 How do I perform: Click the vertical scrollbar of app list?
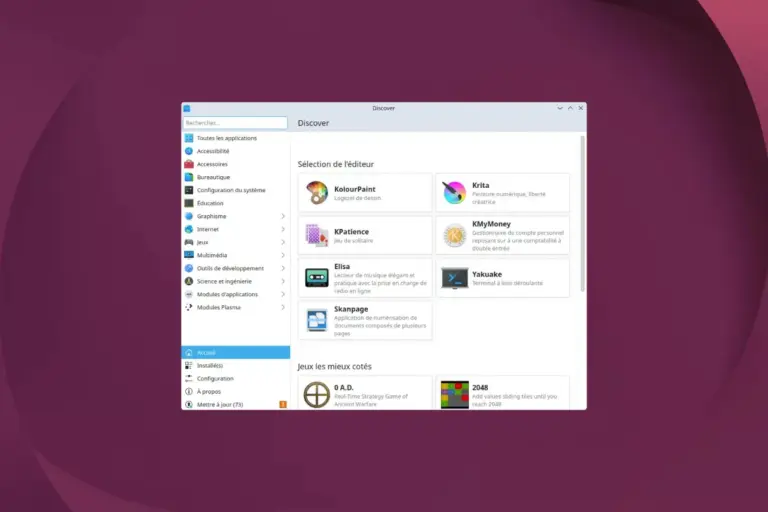pos(582,214)
